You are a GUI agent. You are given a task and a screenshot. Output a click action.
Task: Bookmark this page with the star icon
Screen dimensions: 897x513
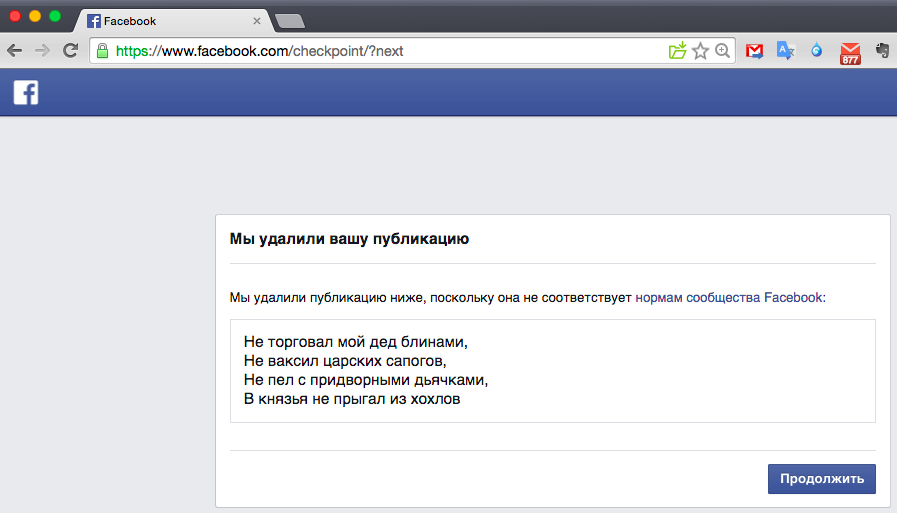(x=700, y=50)
